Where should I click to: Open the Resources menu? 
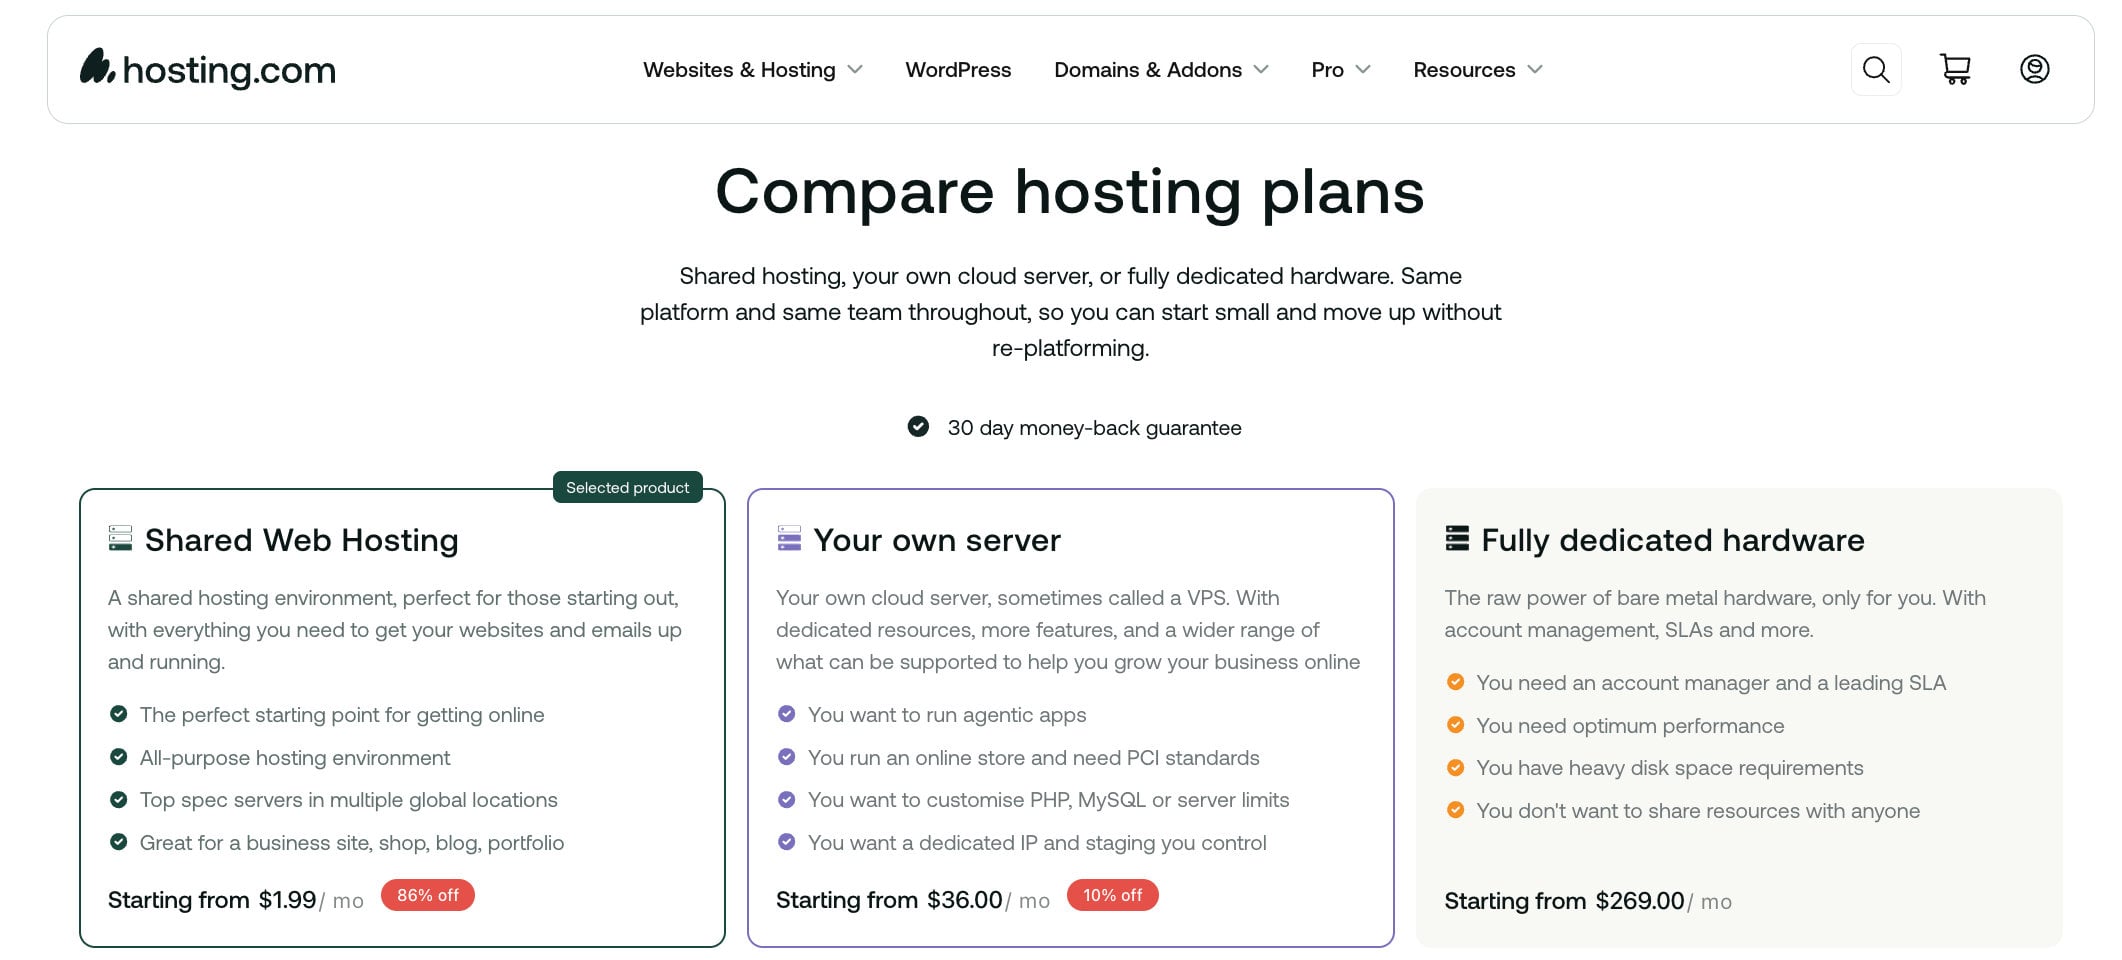coord(1464,70)
